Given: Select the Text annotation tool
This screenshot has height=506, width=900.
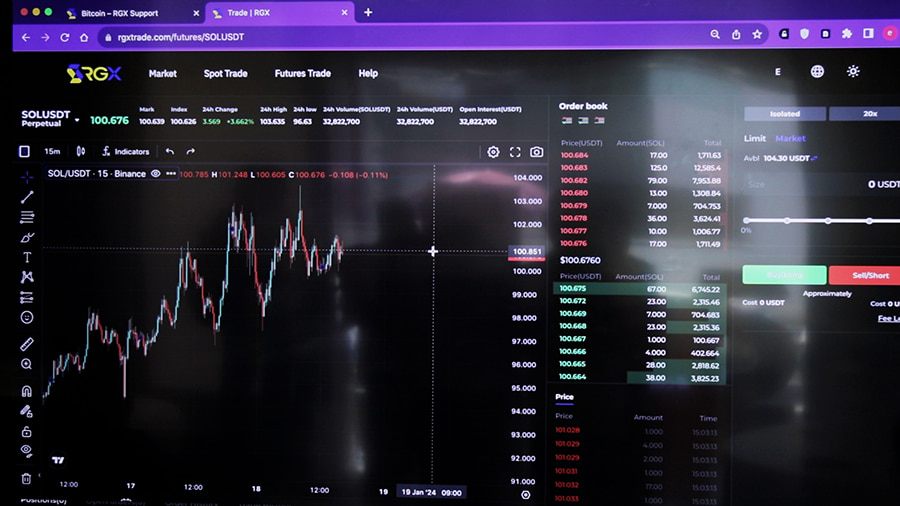Looking at the screenshot, I should 26,257.
